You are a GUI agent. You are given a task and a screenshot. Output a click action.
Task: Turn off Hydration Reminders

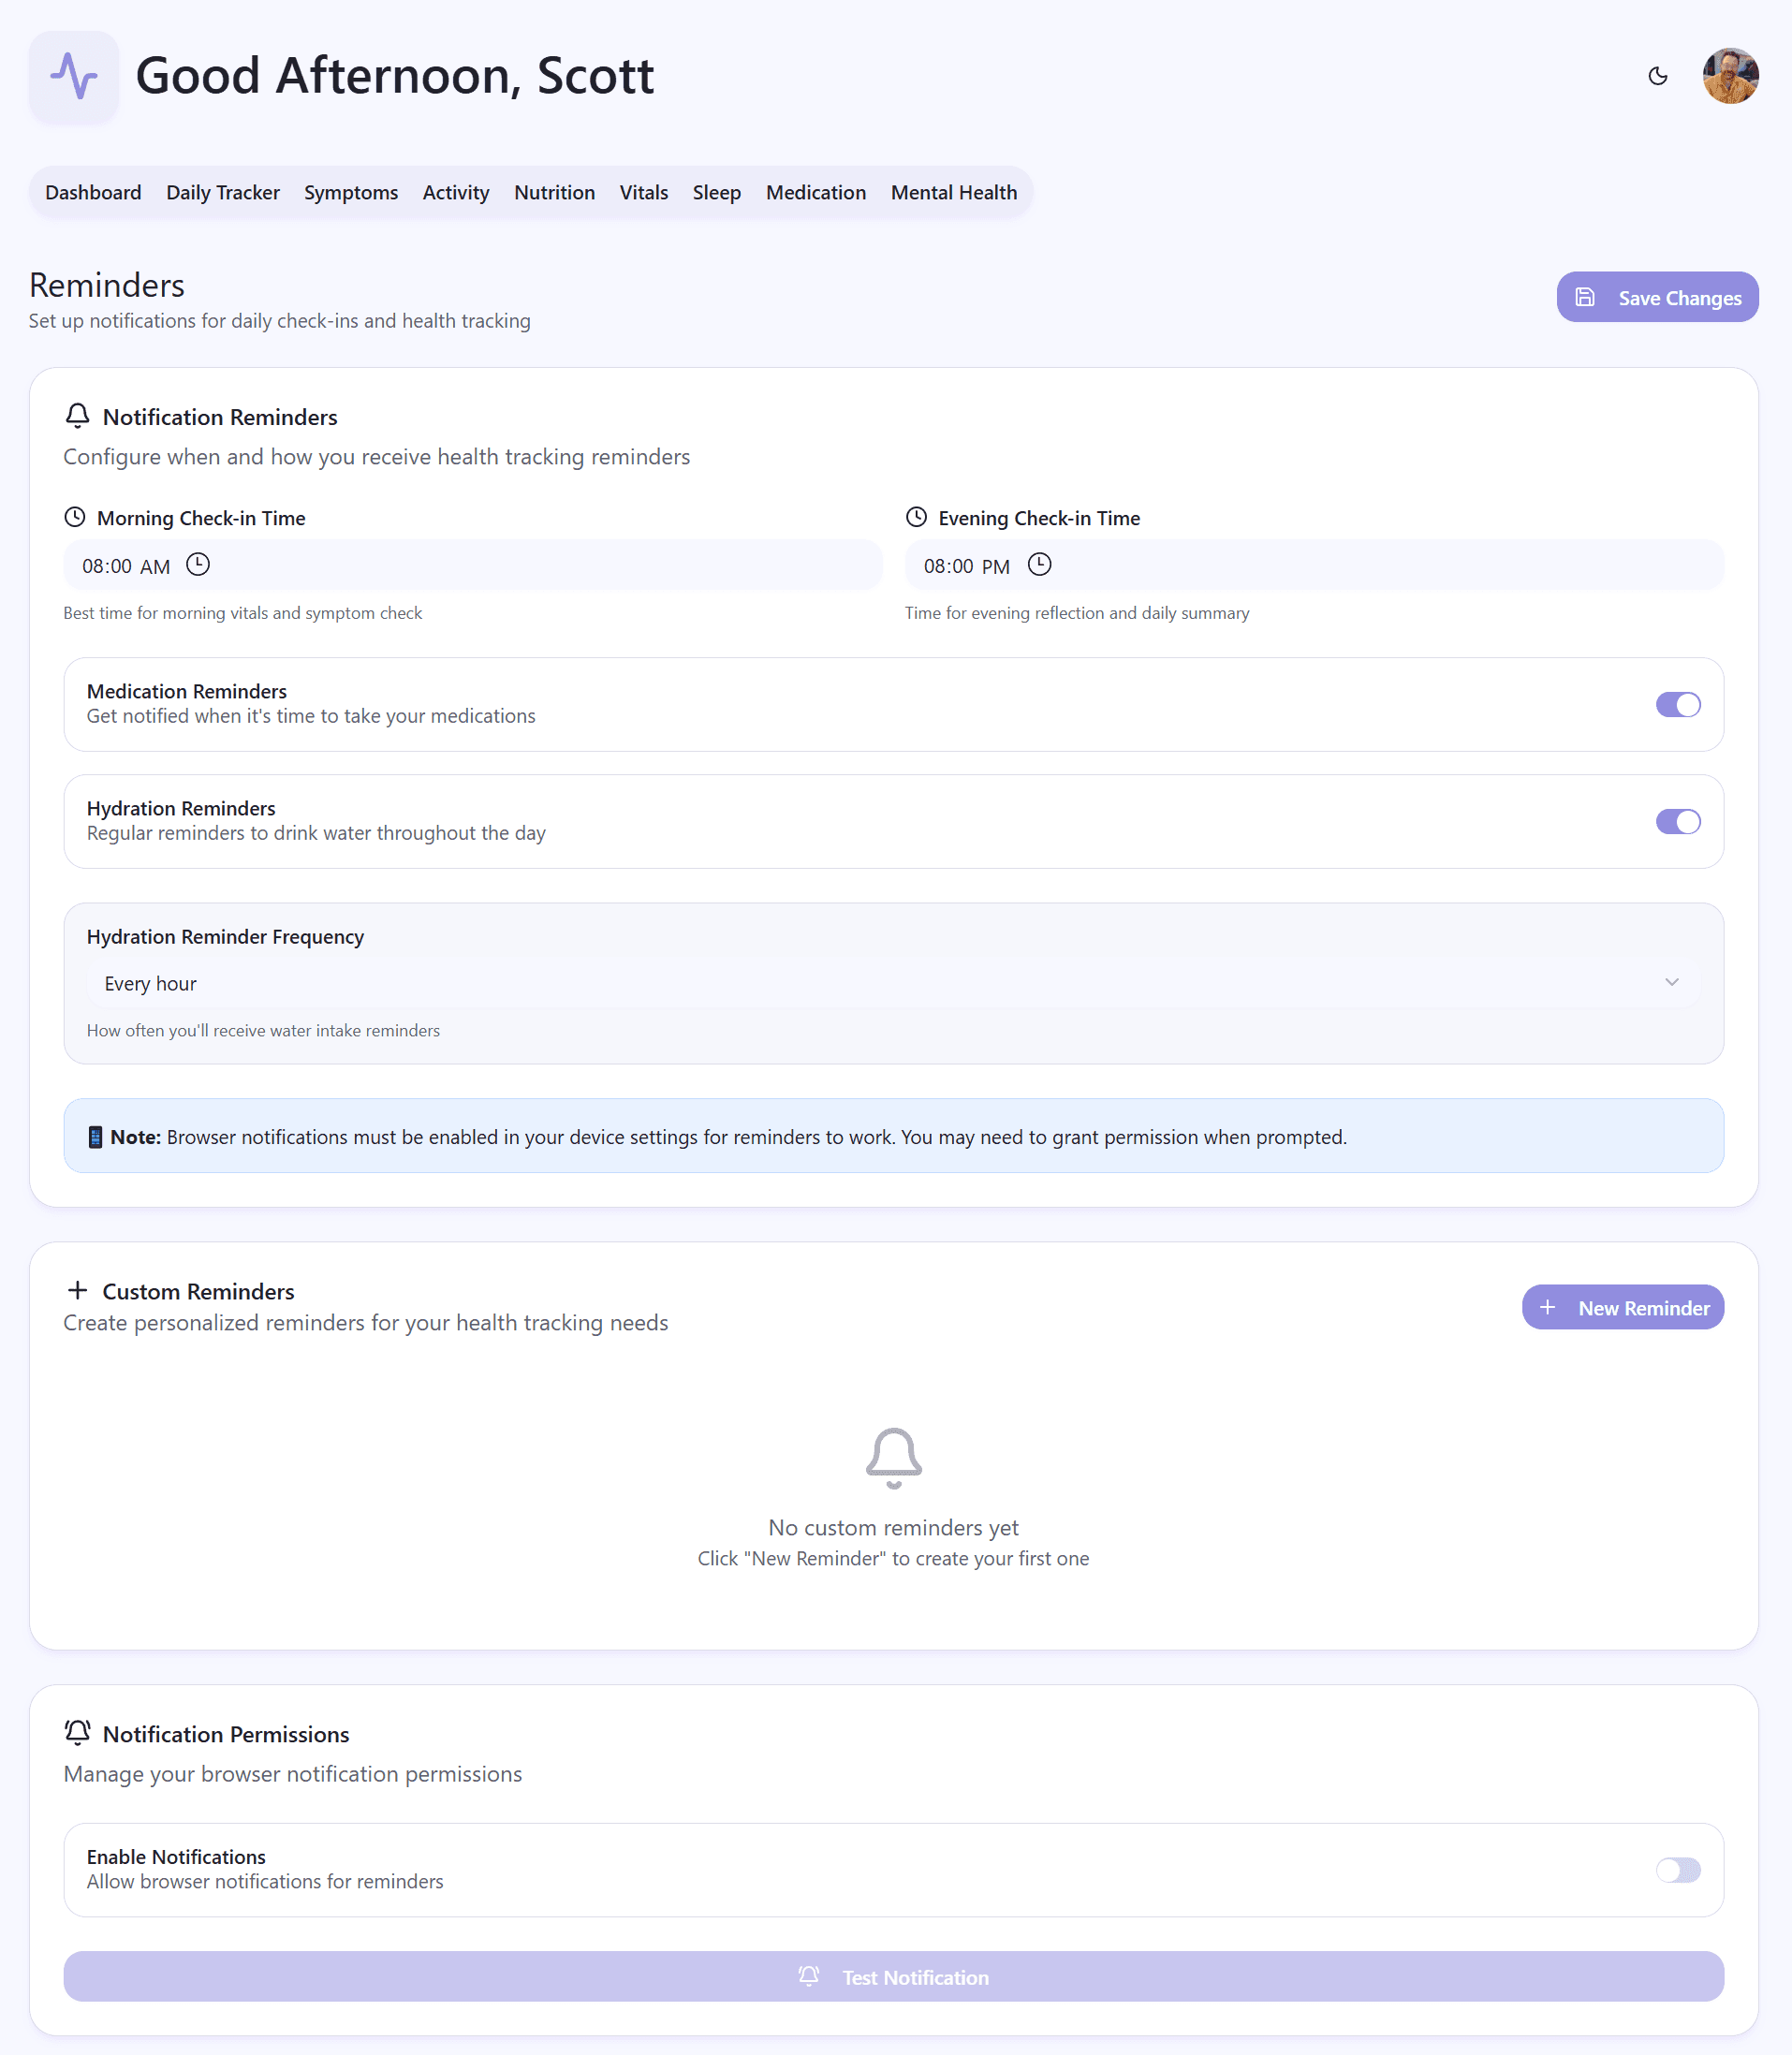click(1678, 821)
